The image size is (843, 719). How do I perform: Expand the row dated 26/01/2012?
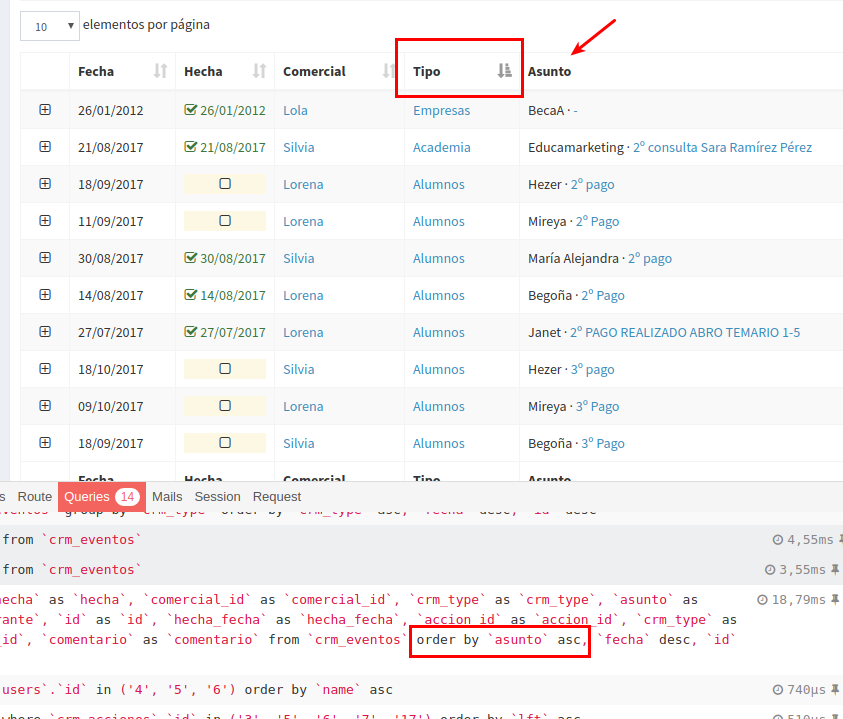coord(45,110)
